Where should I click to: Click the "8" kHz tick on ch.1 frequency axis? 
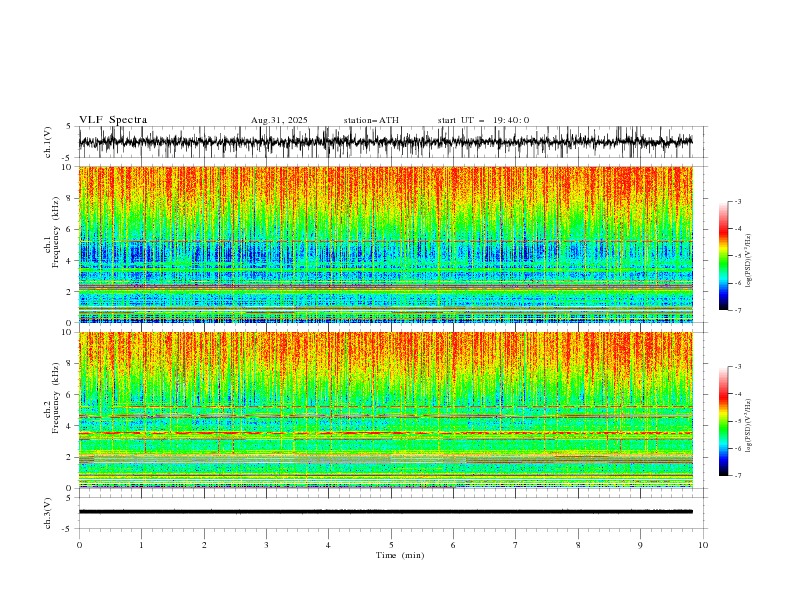pyautogui.click(x=71, y=198)
